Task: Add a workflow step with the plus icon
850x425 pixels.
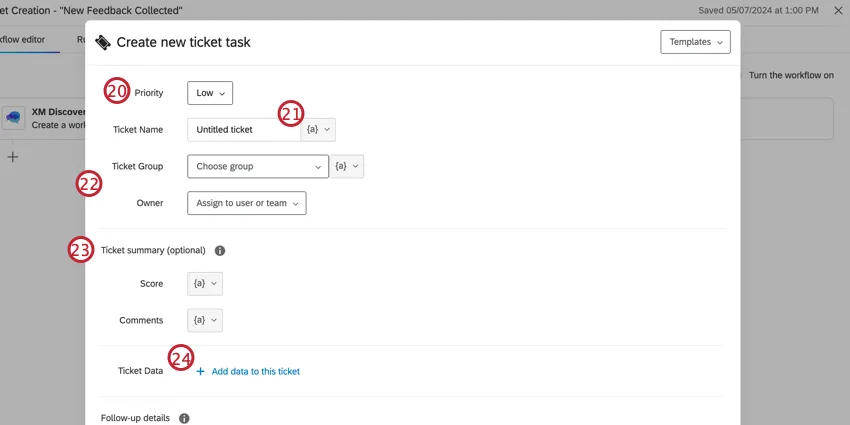Action: (13, 157)
